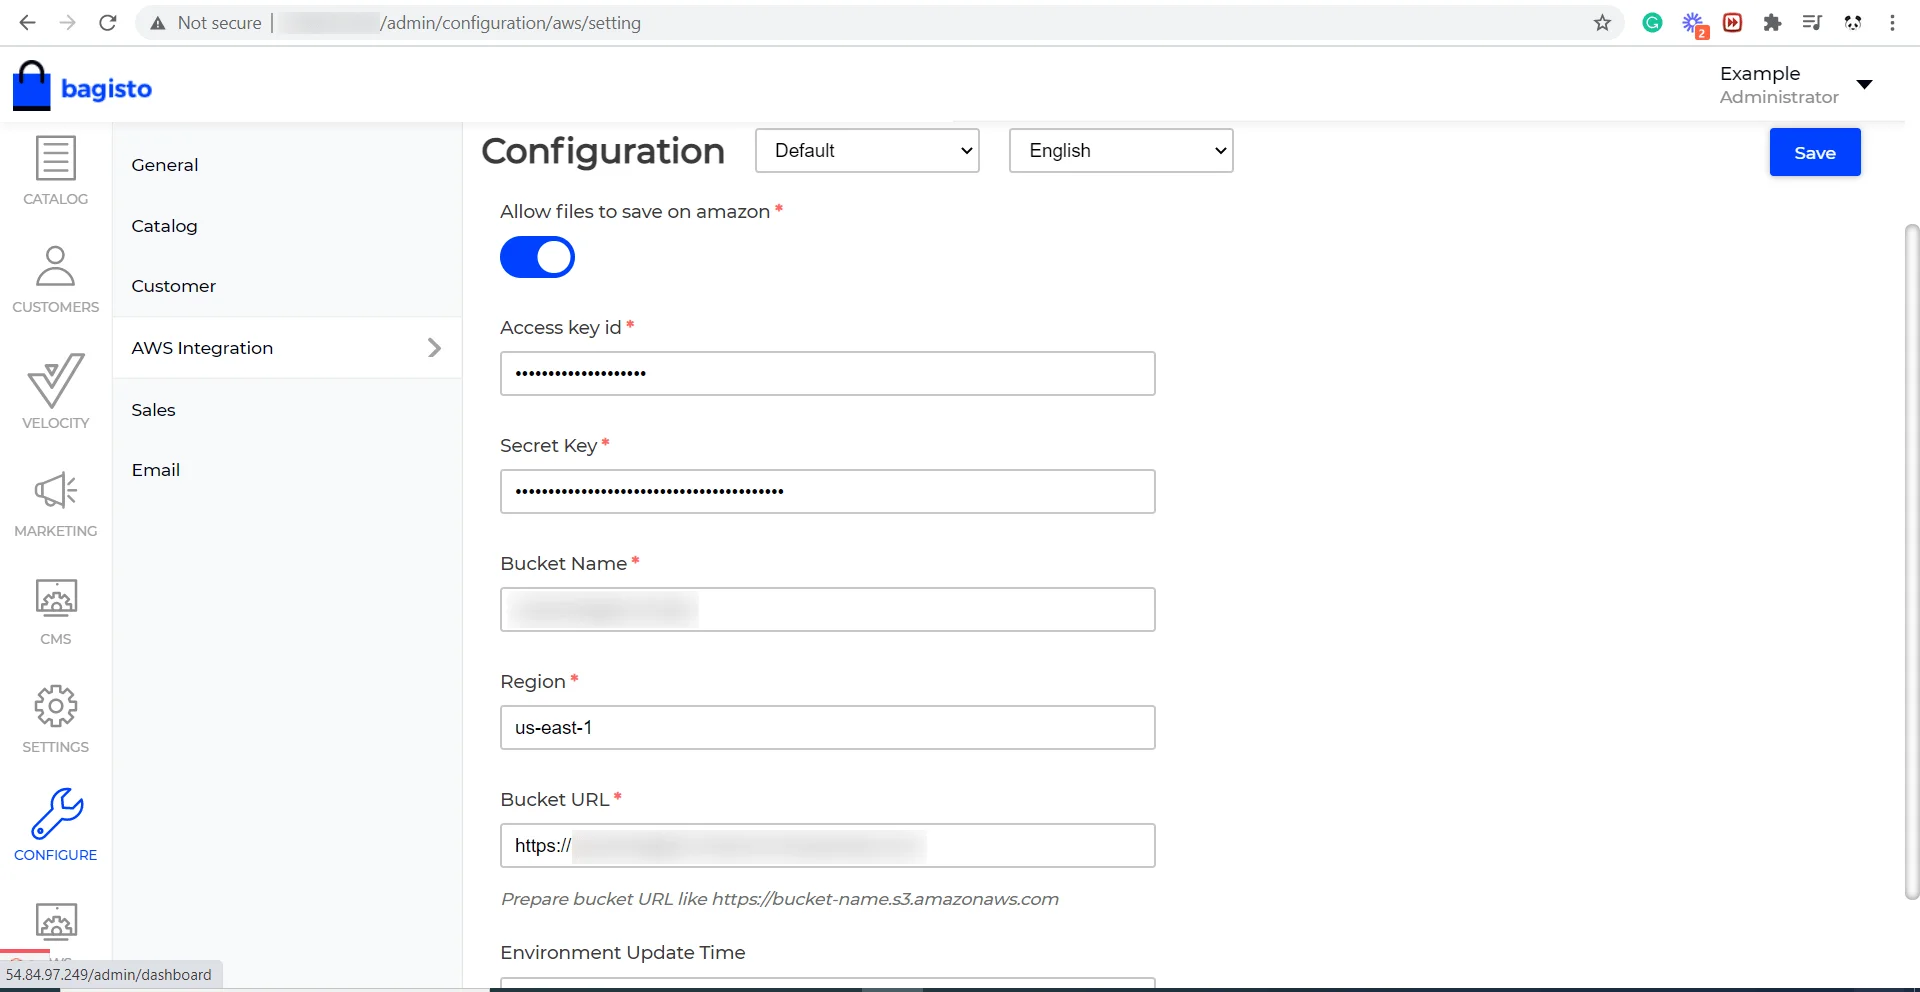Open Chrome three-dot menu

[x=1892, y=22]
